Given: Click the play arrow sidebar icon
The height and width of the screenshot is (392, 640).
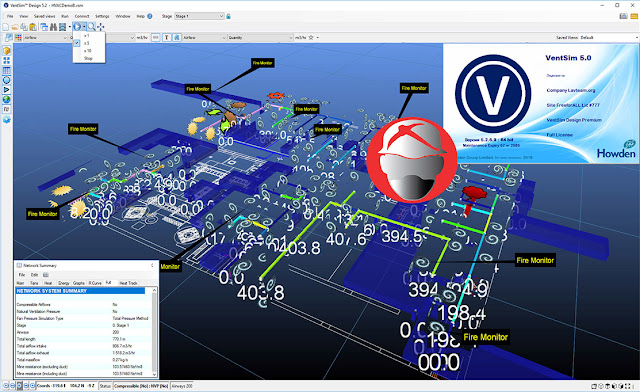Looking at the screenshot, I should point(7,90).
